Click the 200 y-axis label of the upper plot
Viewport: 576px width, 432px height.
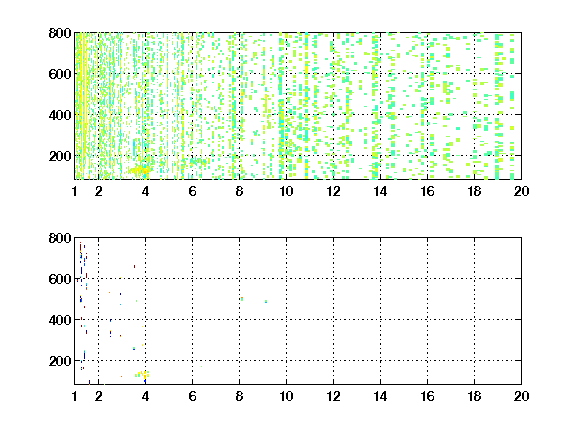60,156
